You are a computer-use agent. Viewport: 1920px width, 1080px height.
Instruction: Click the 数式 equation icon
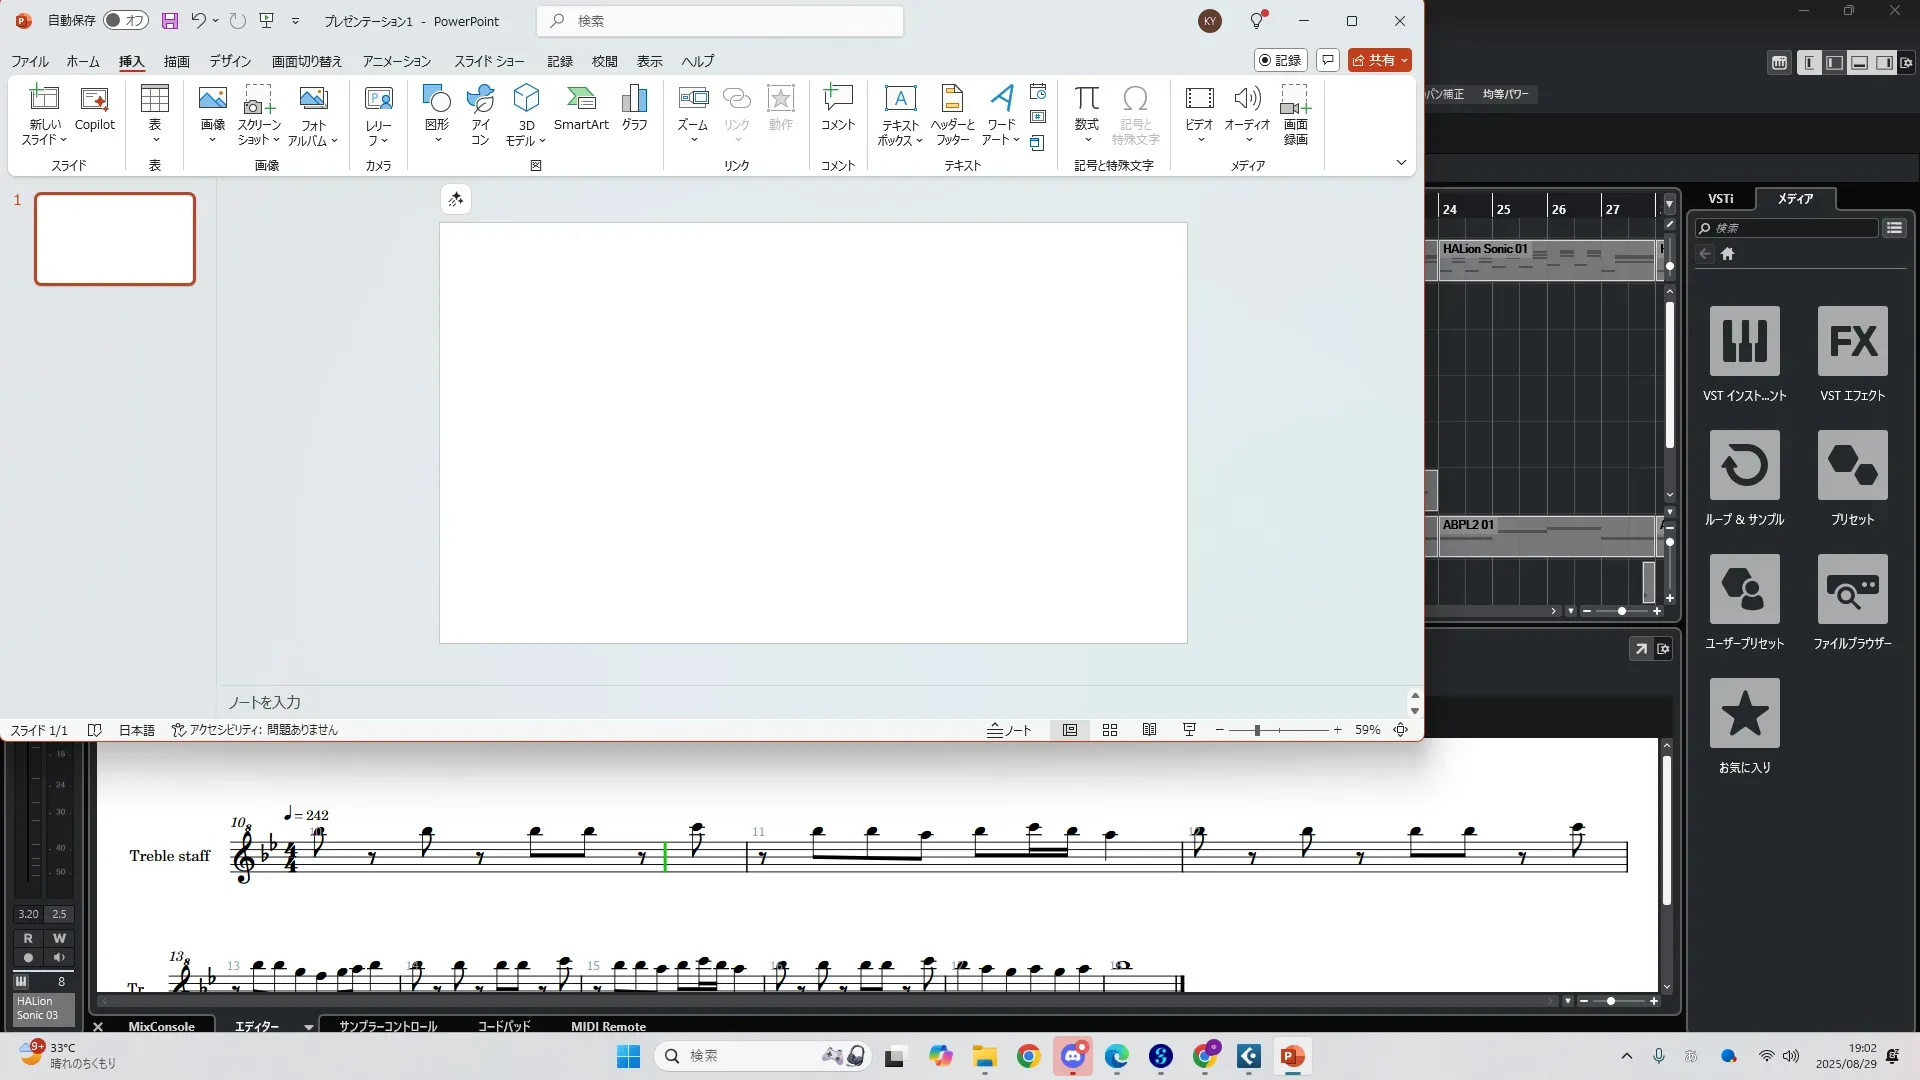pos(1086,108)
